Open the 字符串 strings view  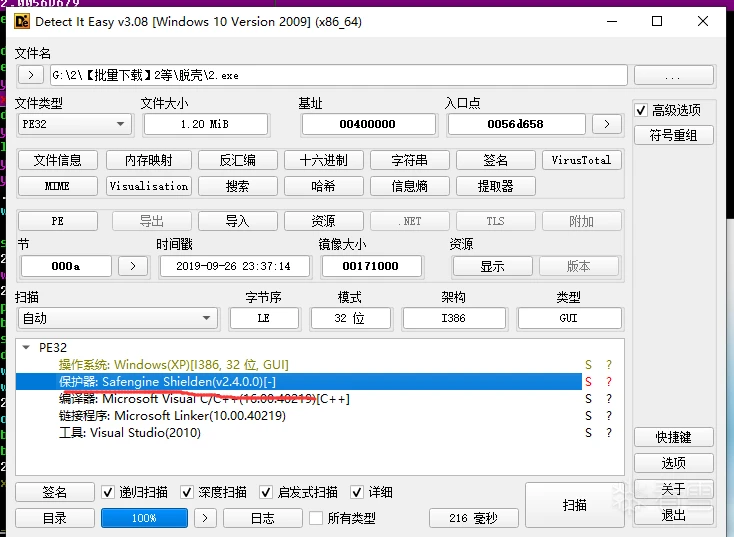pos(410,160)
